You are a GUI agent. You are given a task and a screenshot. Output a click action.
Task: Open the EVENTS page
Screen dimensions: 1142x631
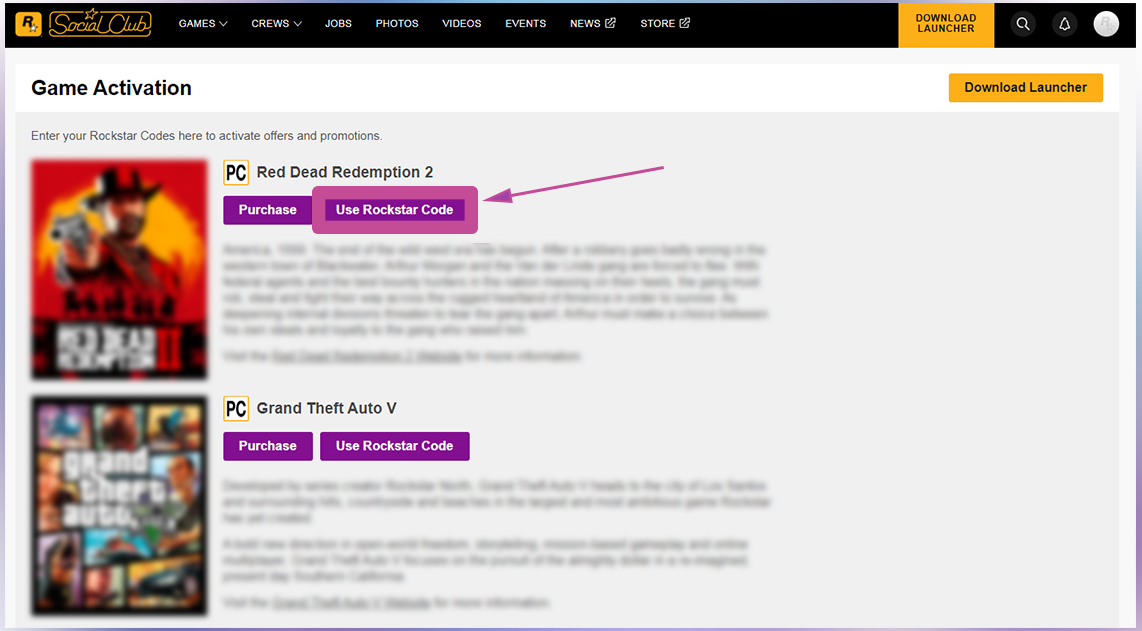coord(525,23)
